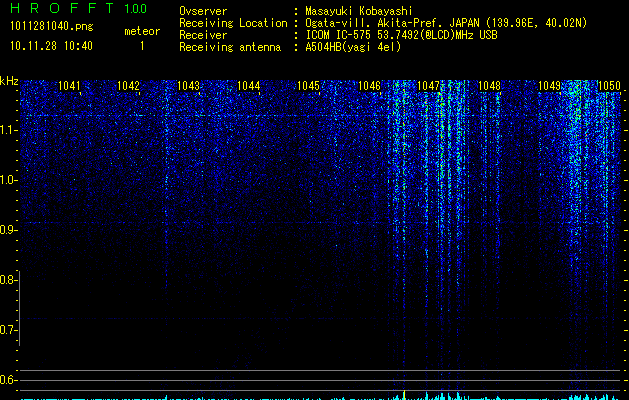Click the 1.0 frequency axis label
The height and width of the screenshot is (400, 629).
7,180
